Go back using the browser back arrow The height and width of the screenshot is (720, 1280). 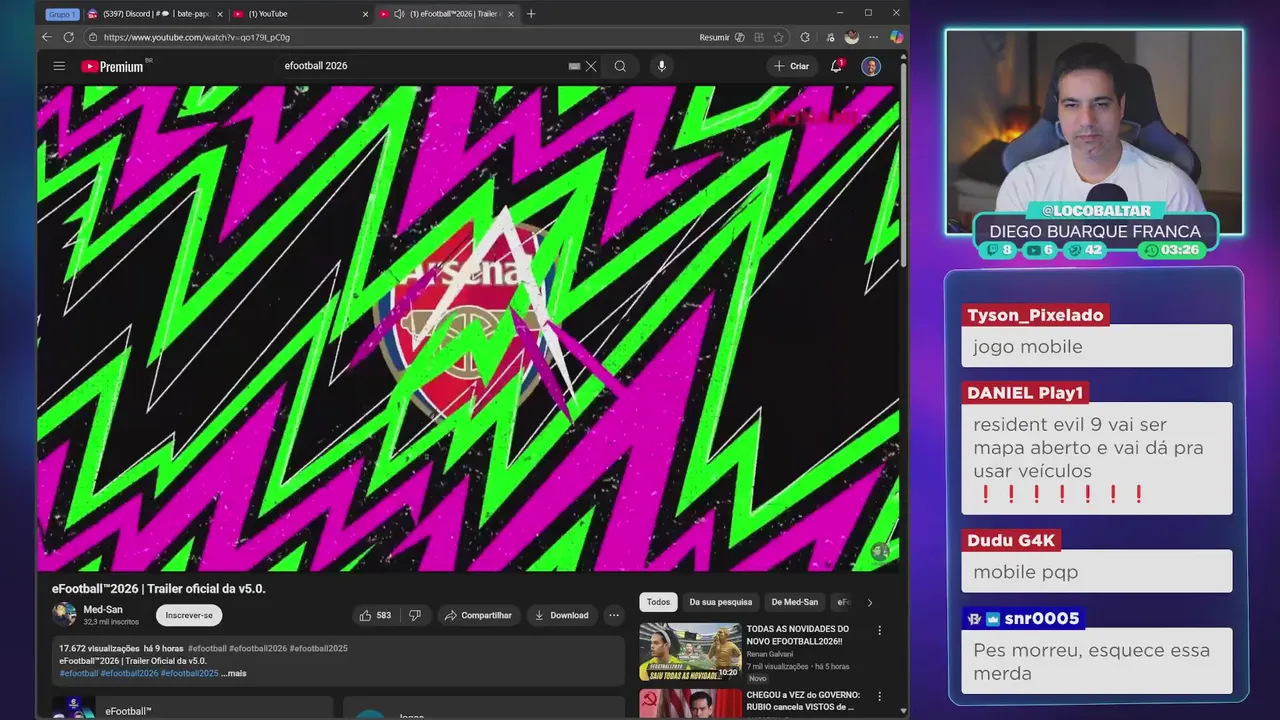point(46,37)
